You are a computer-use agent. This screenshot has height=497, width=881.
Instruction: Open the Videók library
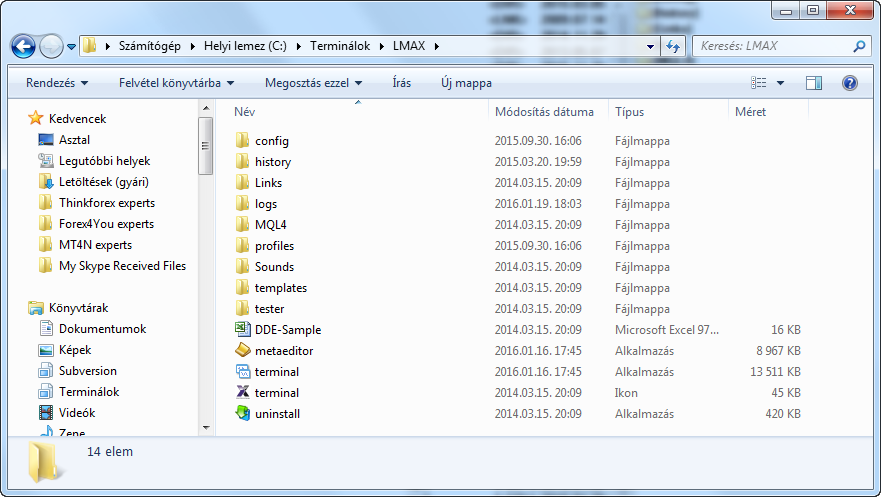77,413
